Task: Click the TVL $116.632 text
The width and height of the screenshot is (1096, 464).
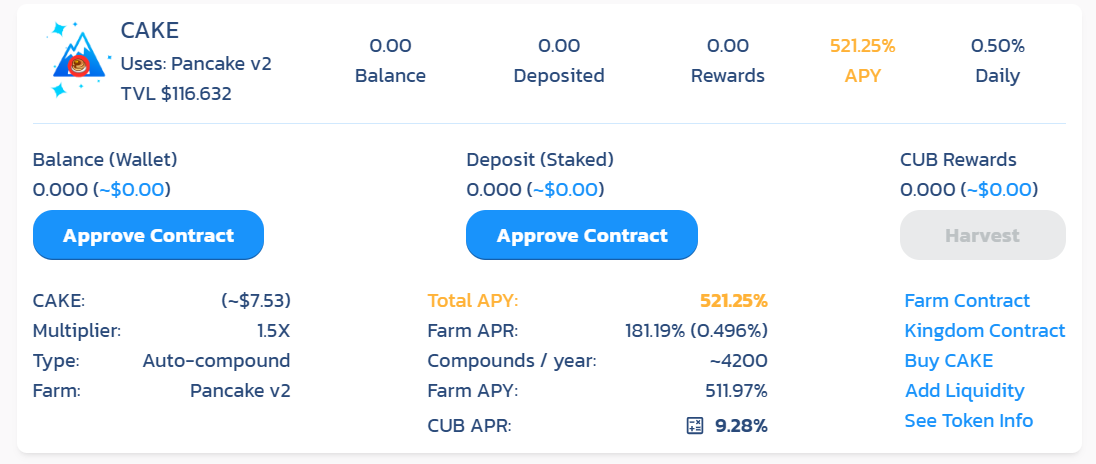Action: pos(176,94)
